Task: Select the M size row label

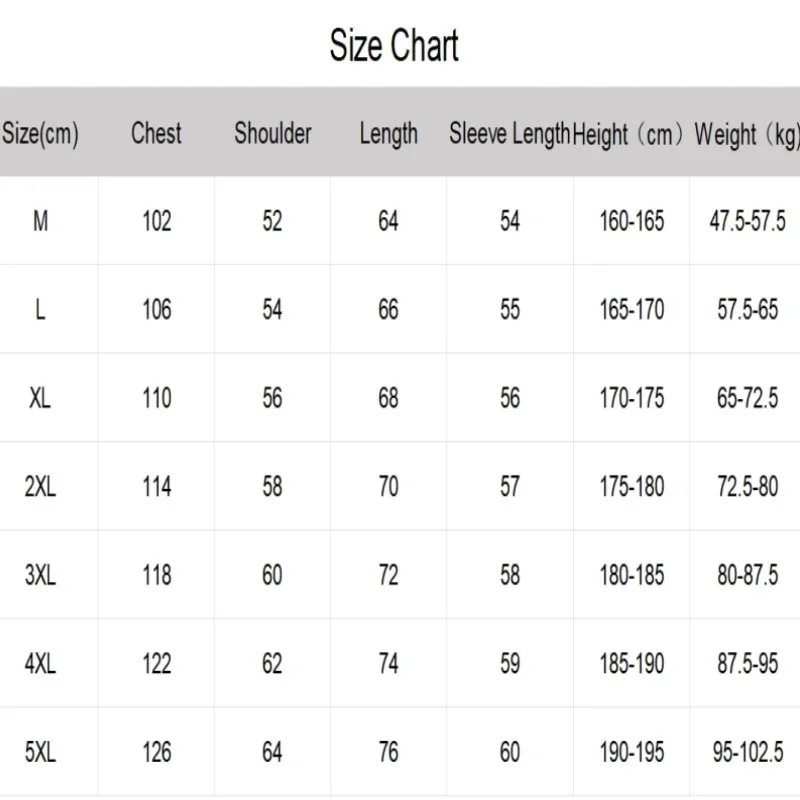Action: (40, 221)
